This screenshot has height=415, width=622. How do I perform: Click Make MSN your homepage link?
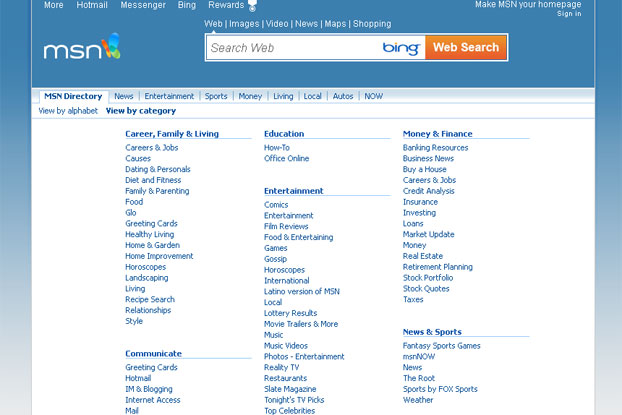point(528,4)
